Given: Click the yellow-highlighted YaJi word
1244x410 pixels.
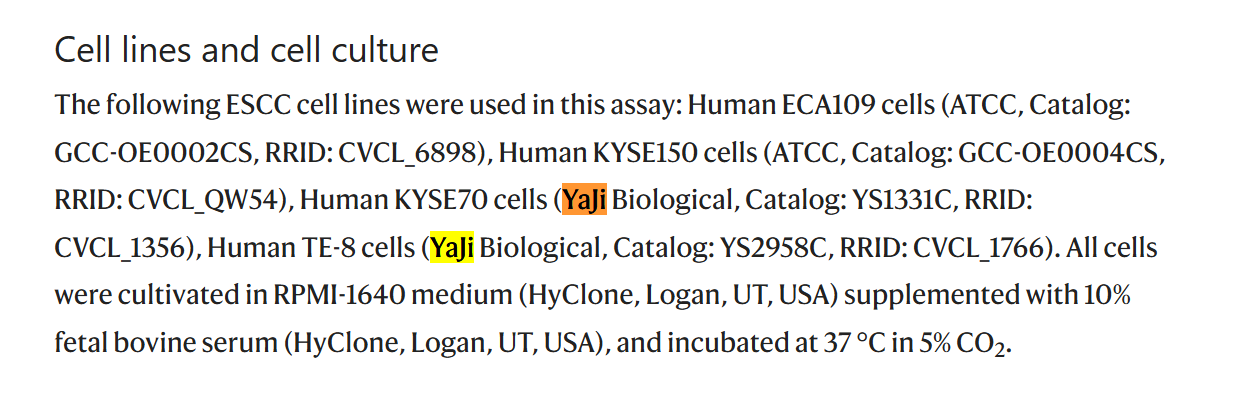Looking at the screenshot, I should point(452,247).
